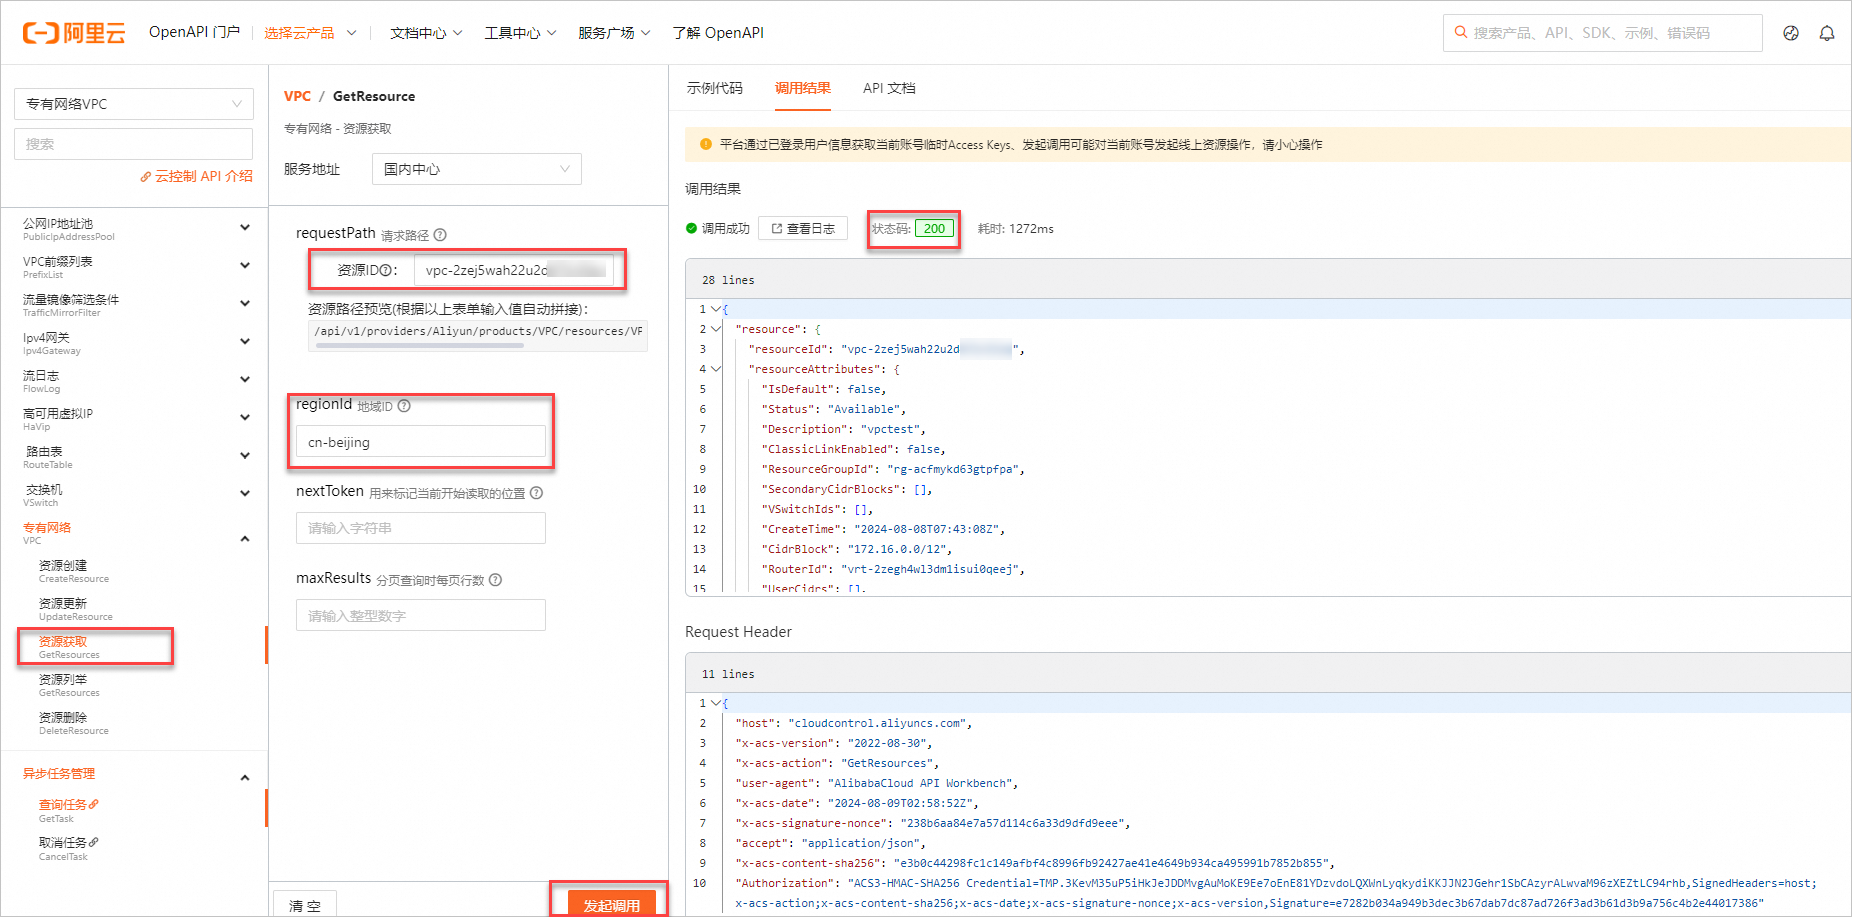Switch to the API 文档 tab
The width and height of the screenshot is (1852, 917).
pyautogui.click(x=889, y=88)
